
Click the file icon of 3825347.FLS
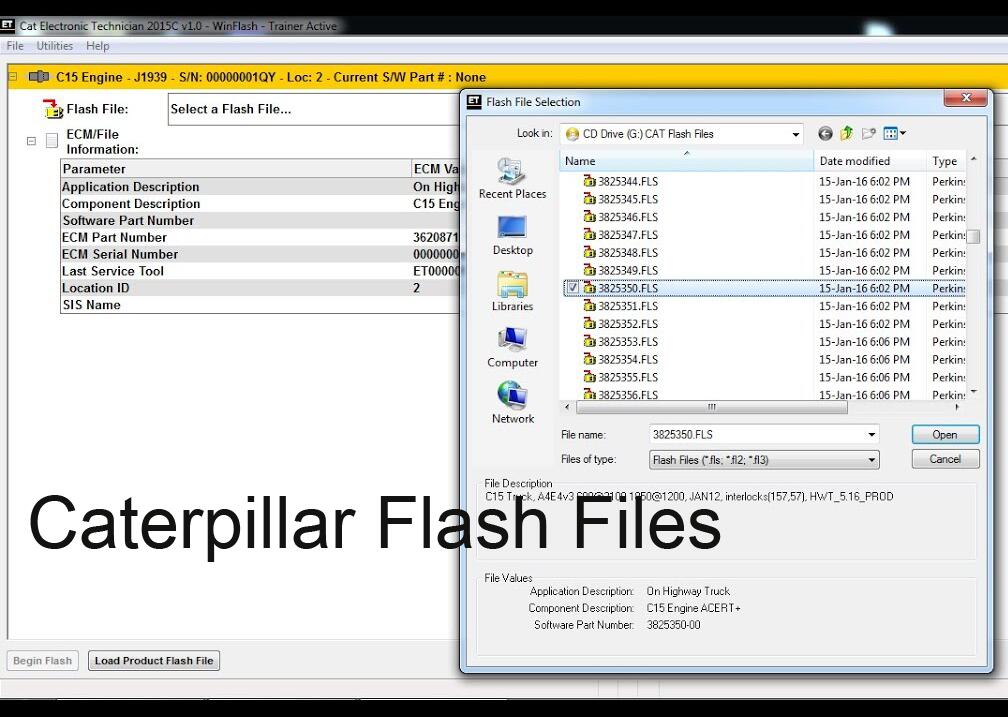pyautogui.click(x=589, y=235)
